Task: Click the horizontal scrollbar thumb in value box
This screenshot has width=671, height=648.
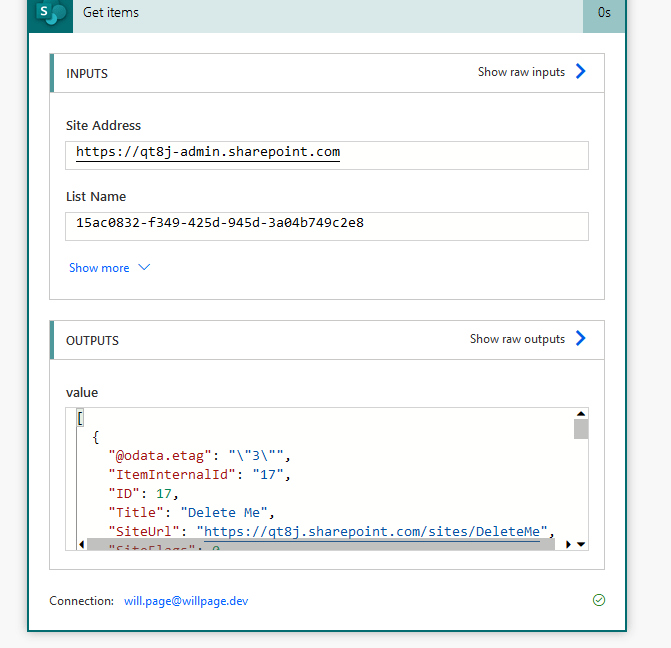Action: click(312, 544)
